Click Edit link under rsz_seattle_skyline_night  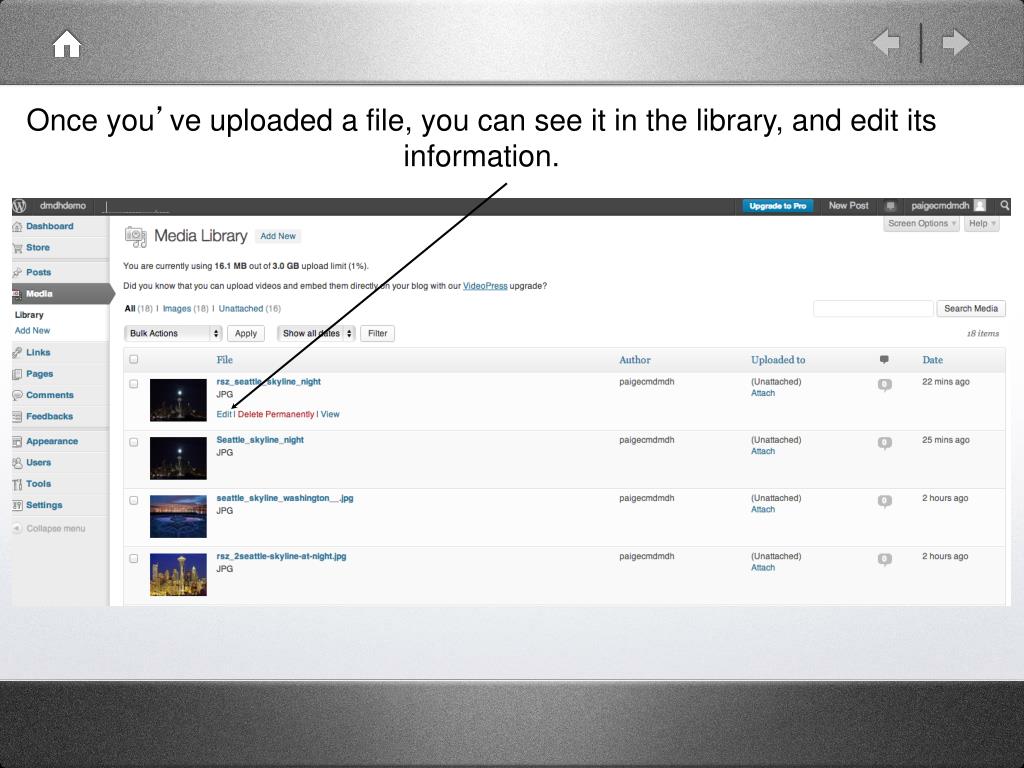pos(224,414)
